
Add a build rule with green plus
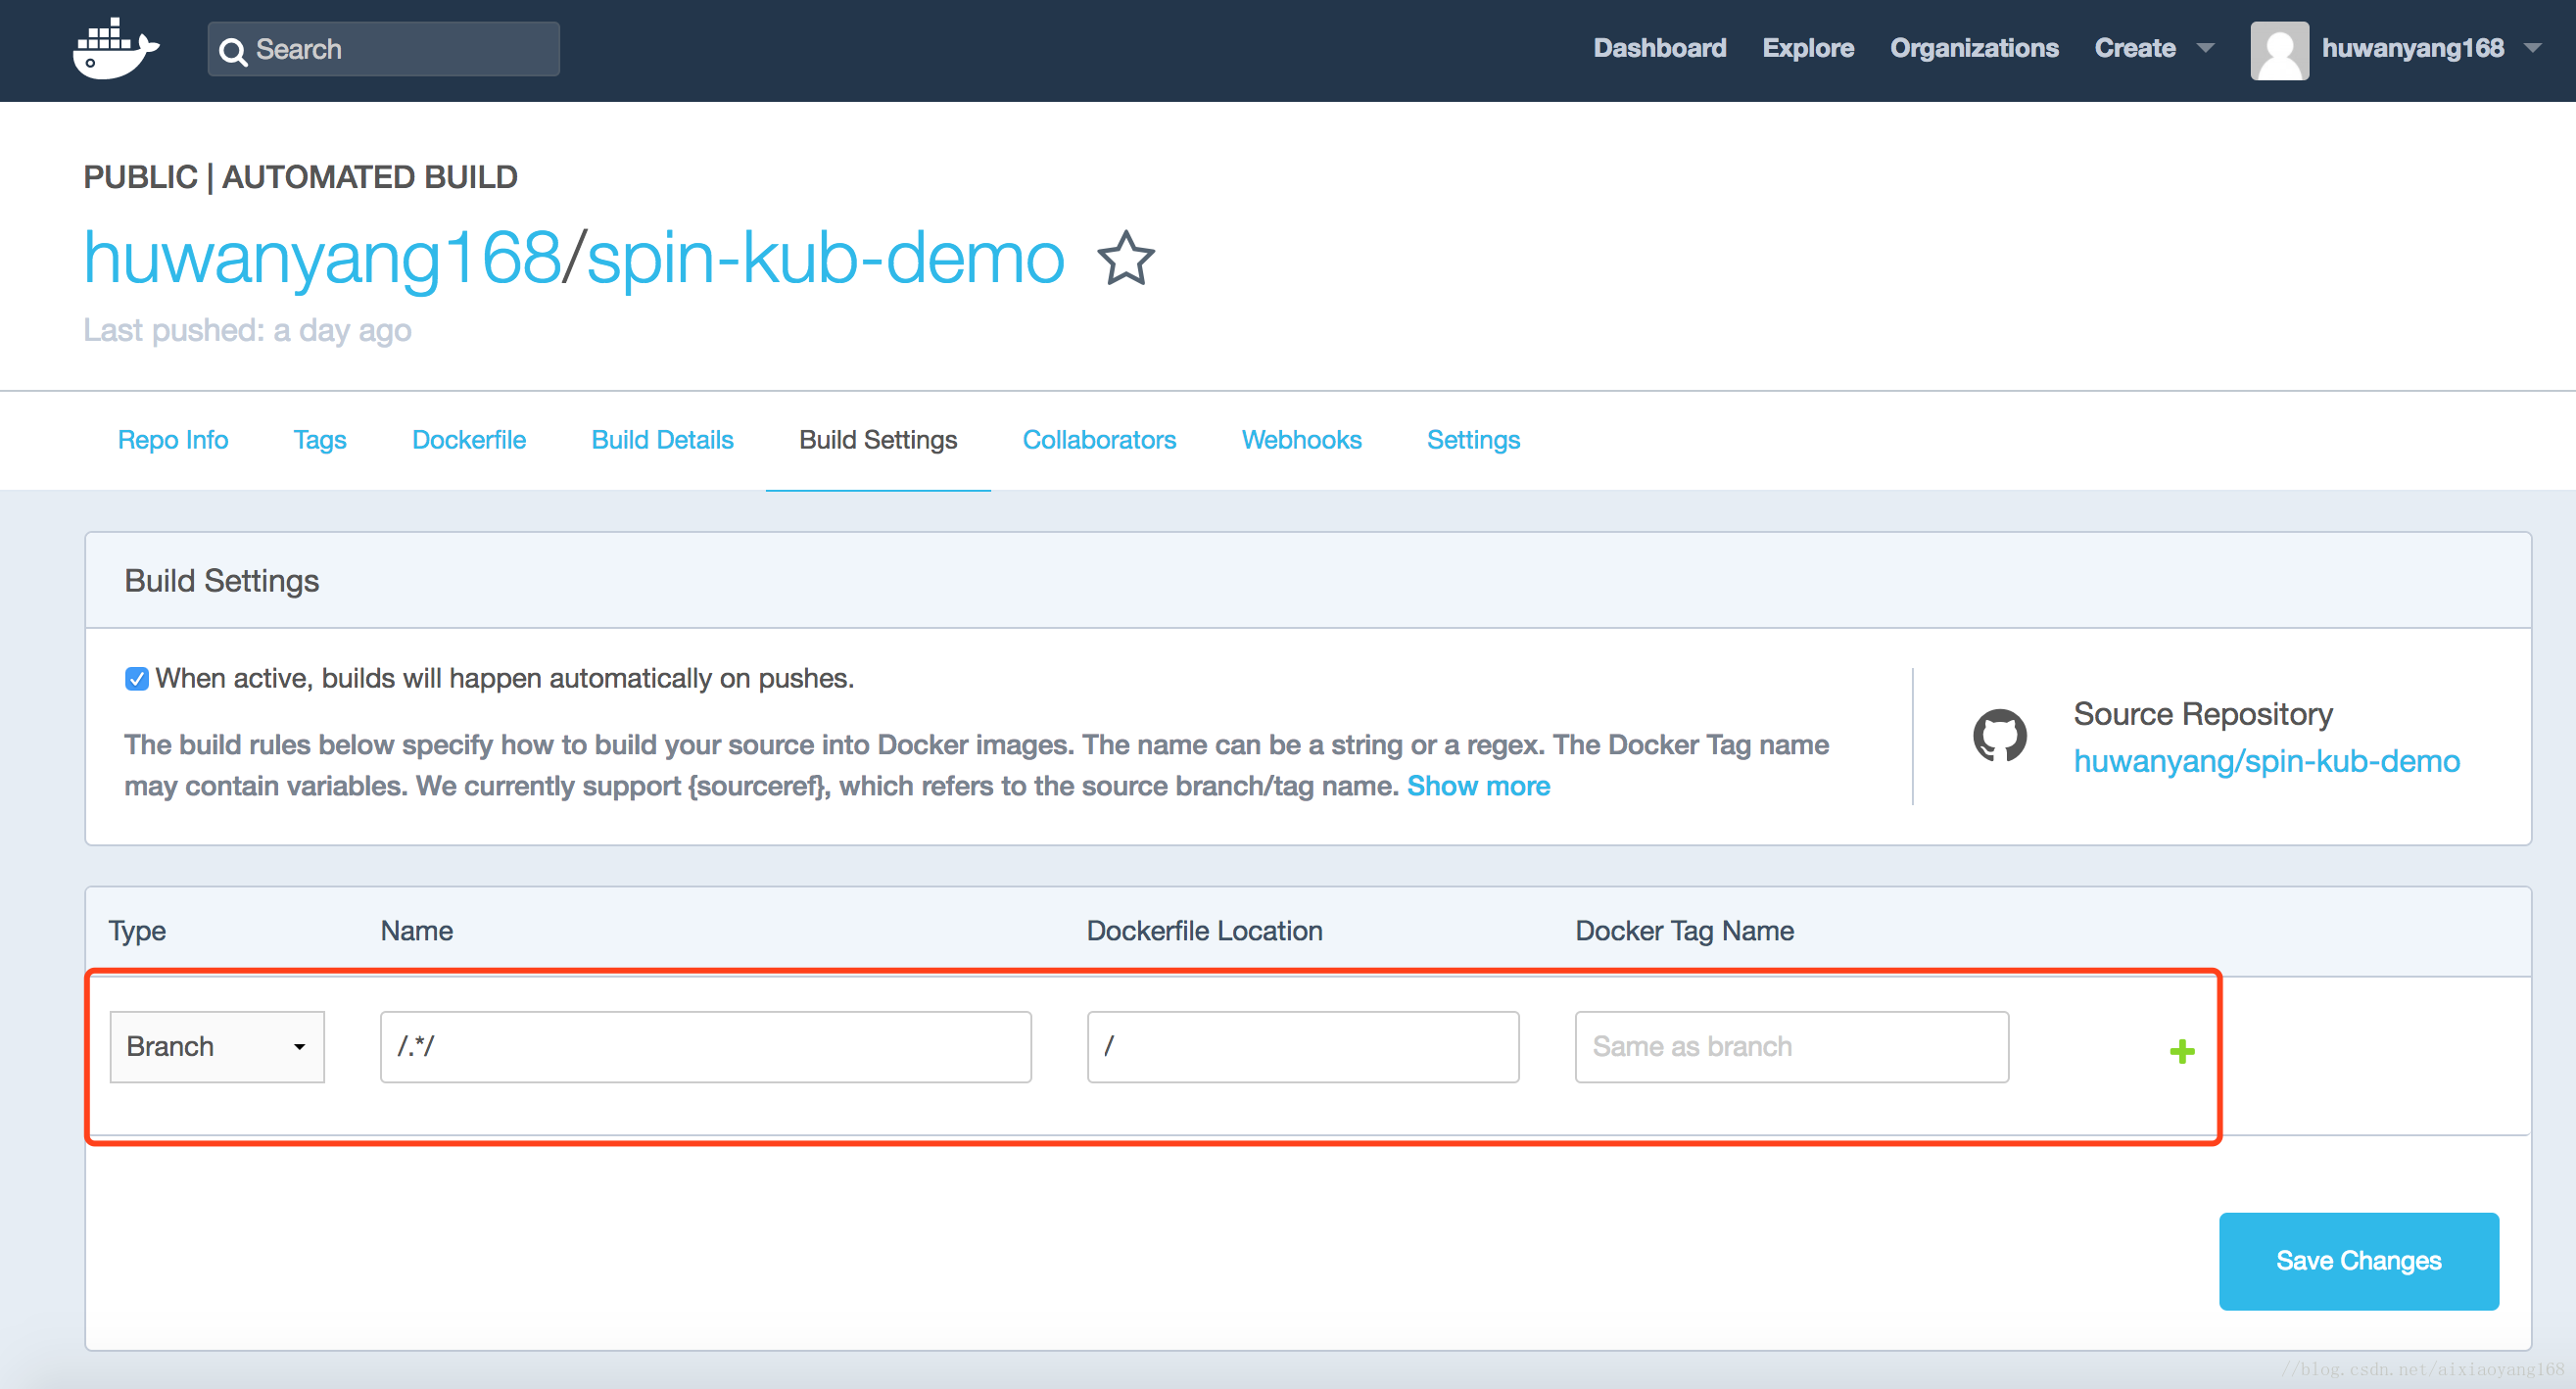coord(2182,1051)
